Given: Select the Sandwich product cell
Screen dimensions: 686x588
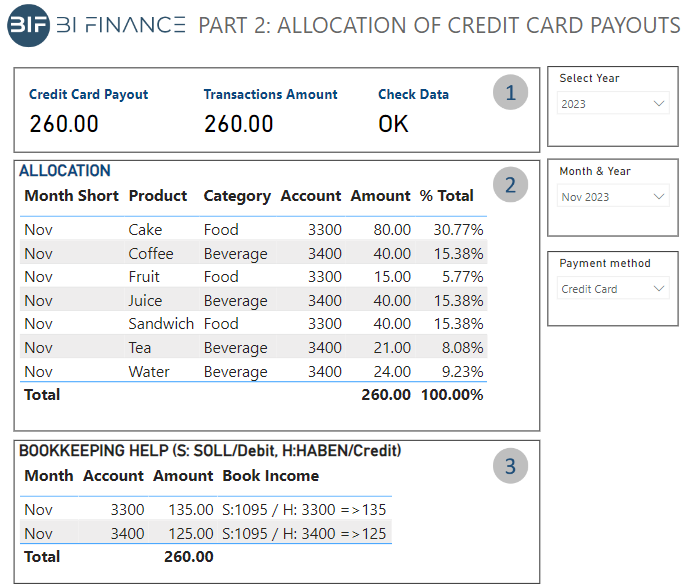Looking at the screenshot, I should pos(161,324).
